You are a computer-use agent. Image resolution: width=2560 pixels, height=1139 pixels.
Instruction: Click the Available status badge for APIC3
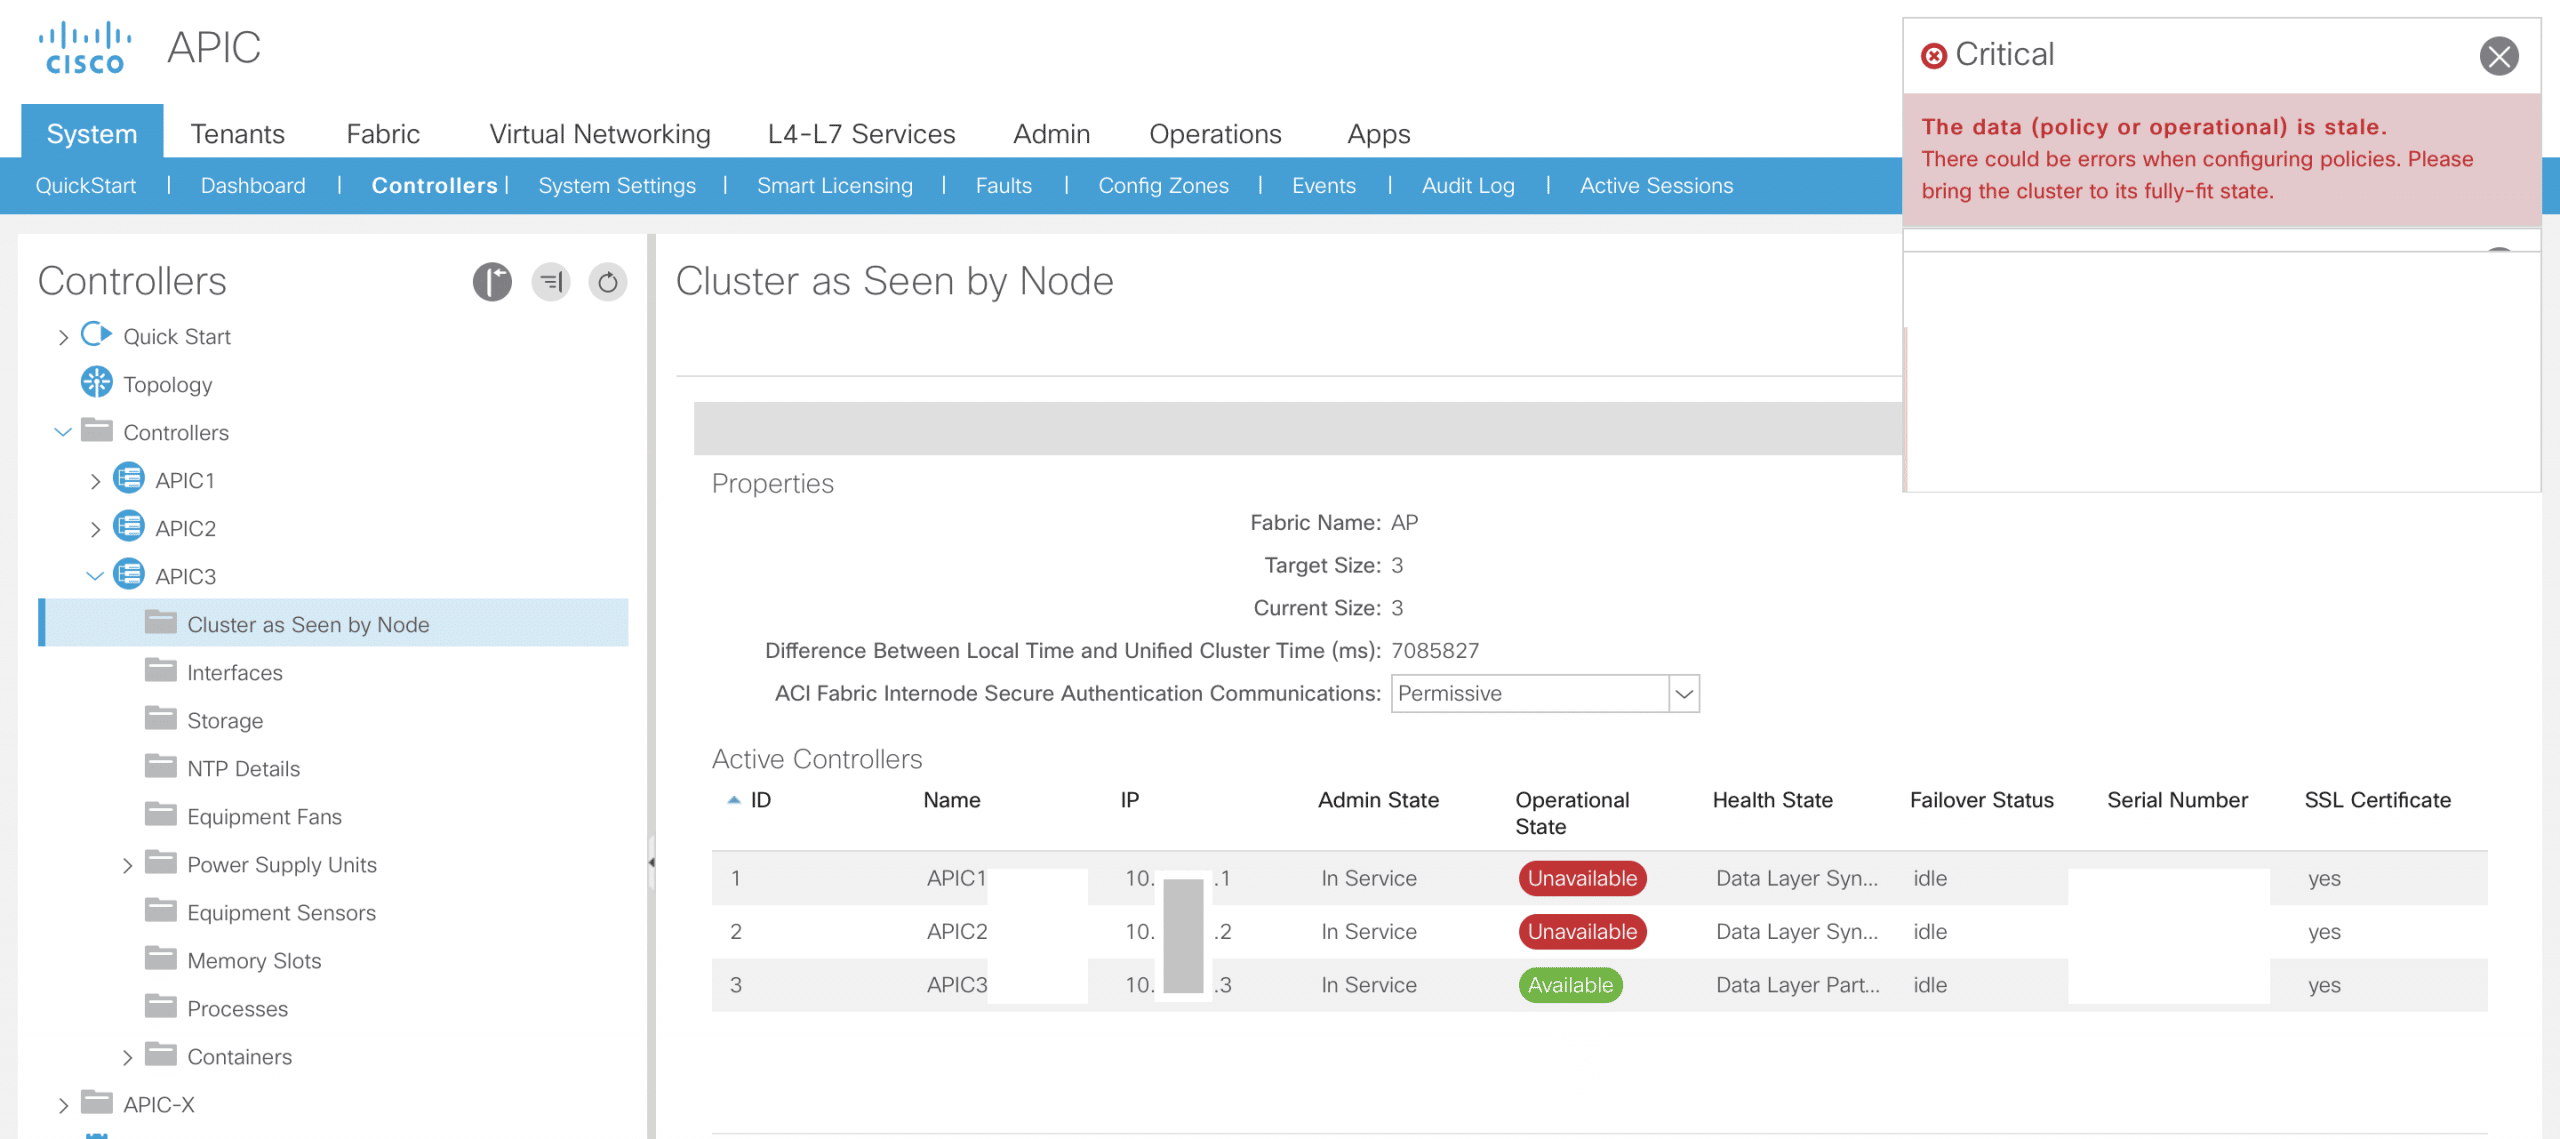[1570, 985]
